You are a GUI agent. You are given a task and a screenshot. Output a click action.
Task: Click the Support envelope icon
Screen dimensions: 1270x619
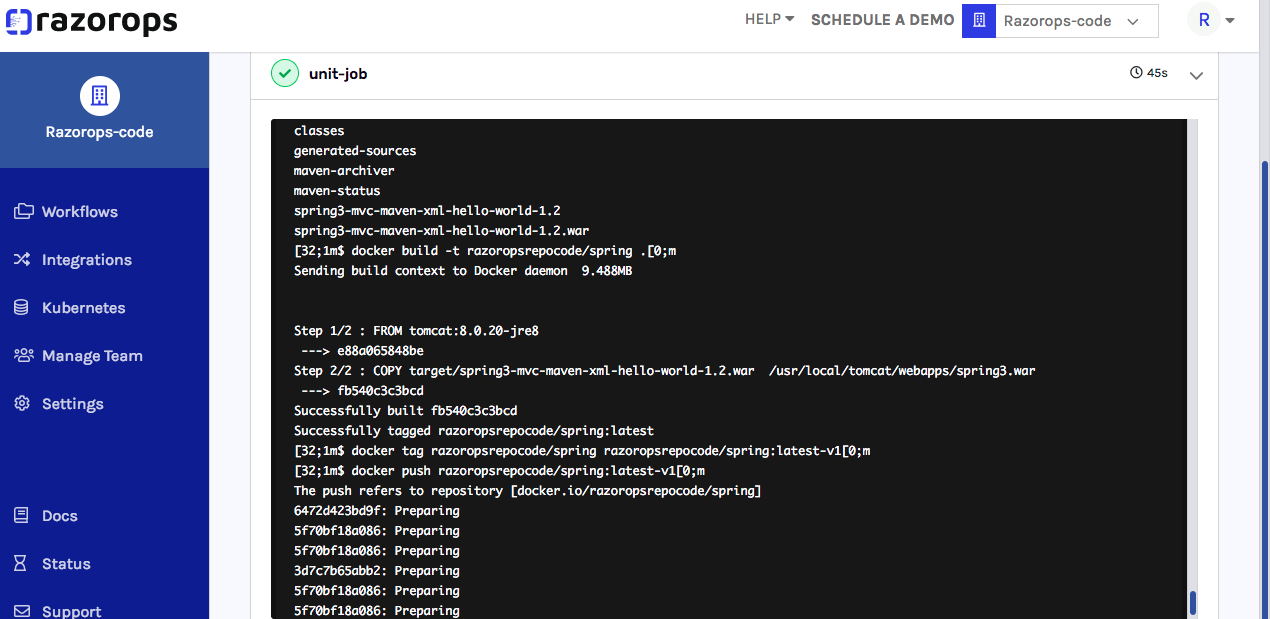(22, 611)
